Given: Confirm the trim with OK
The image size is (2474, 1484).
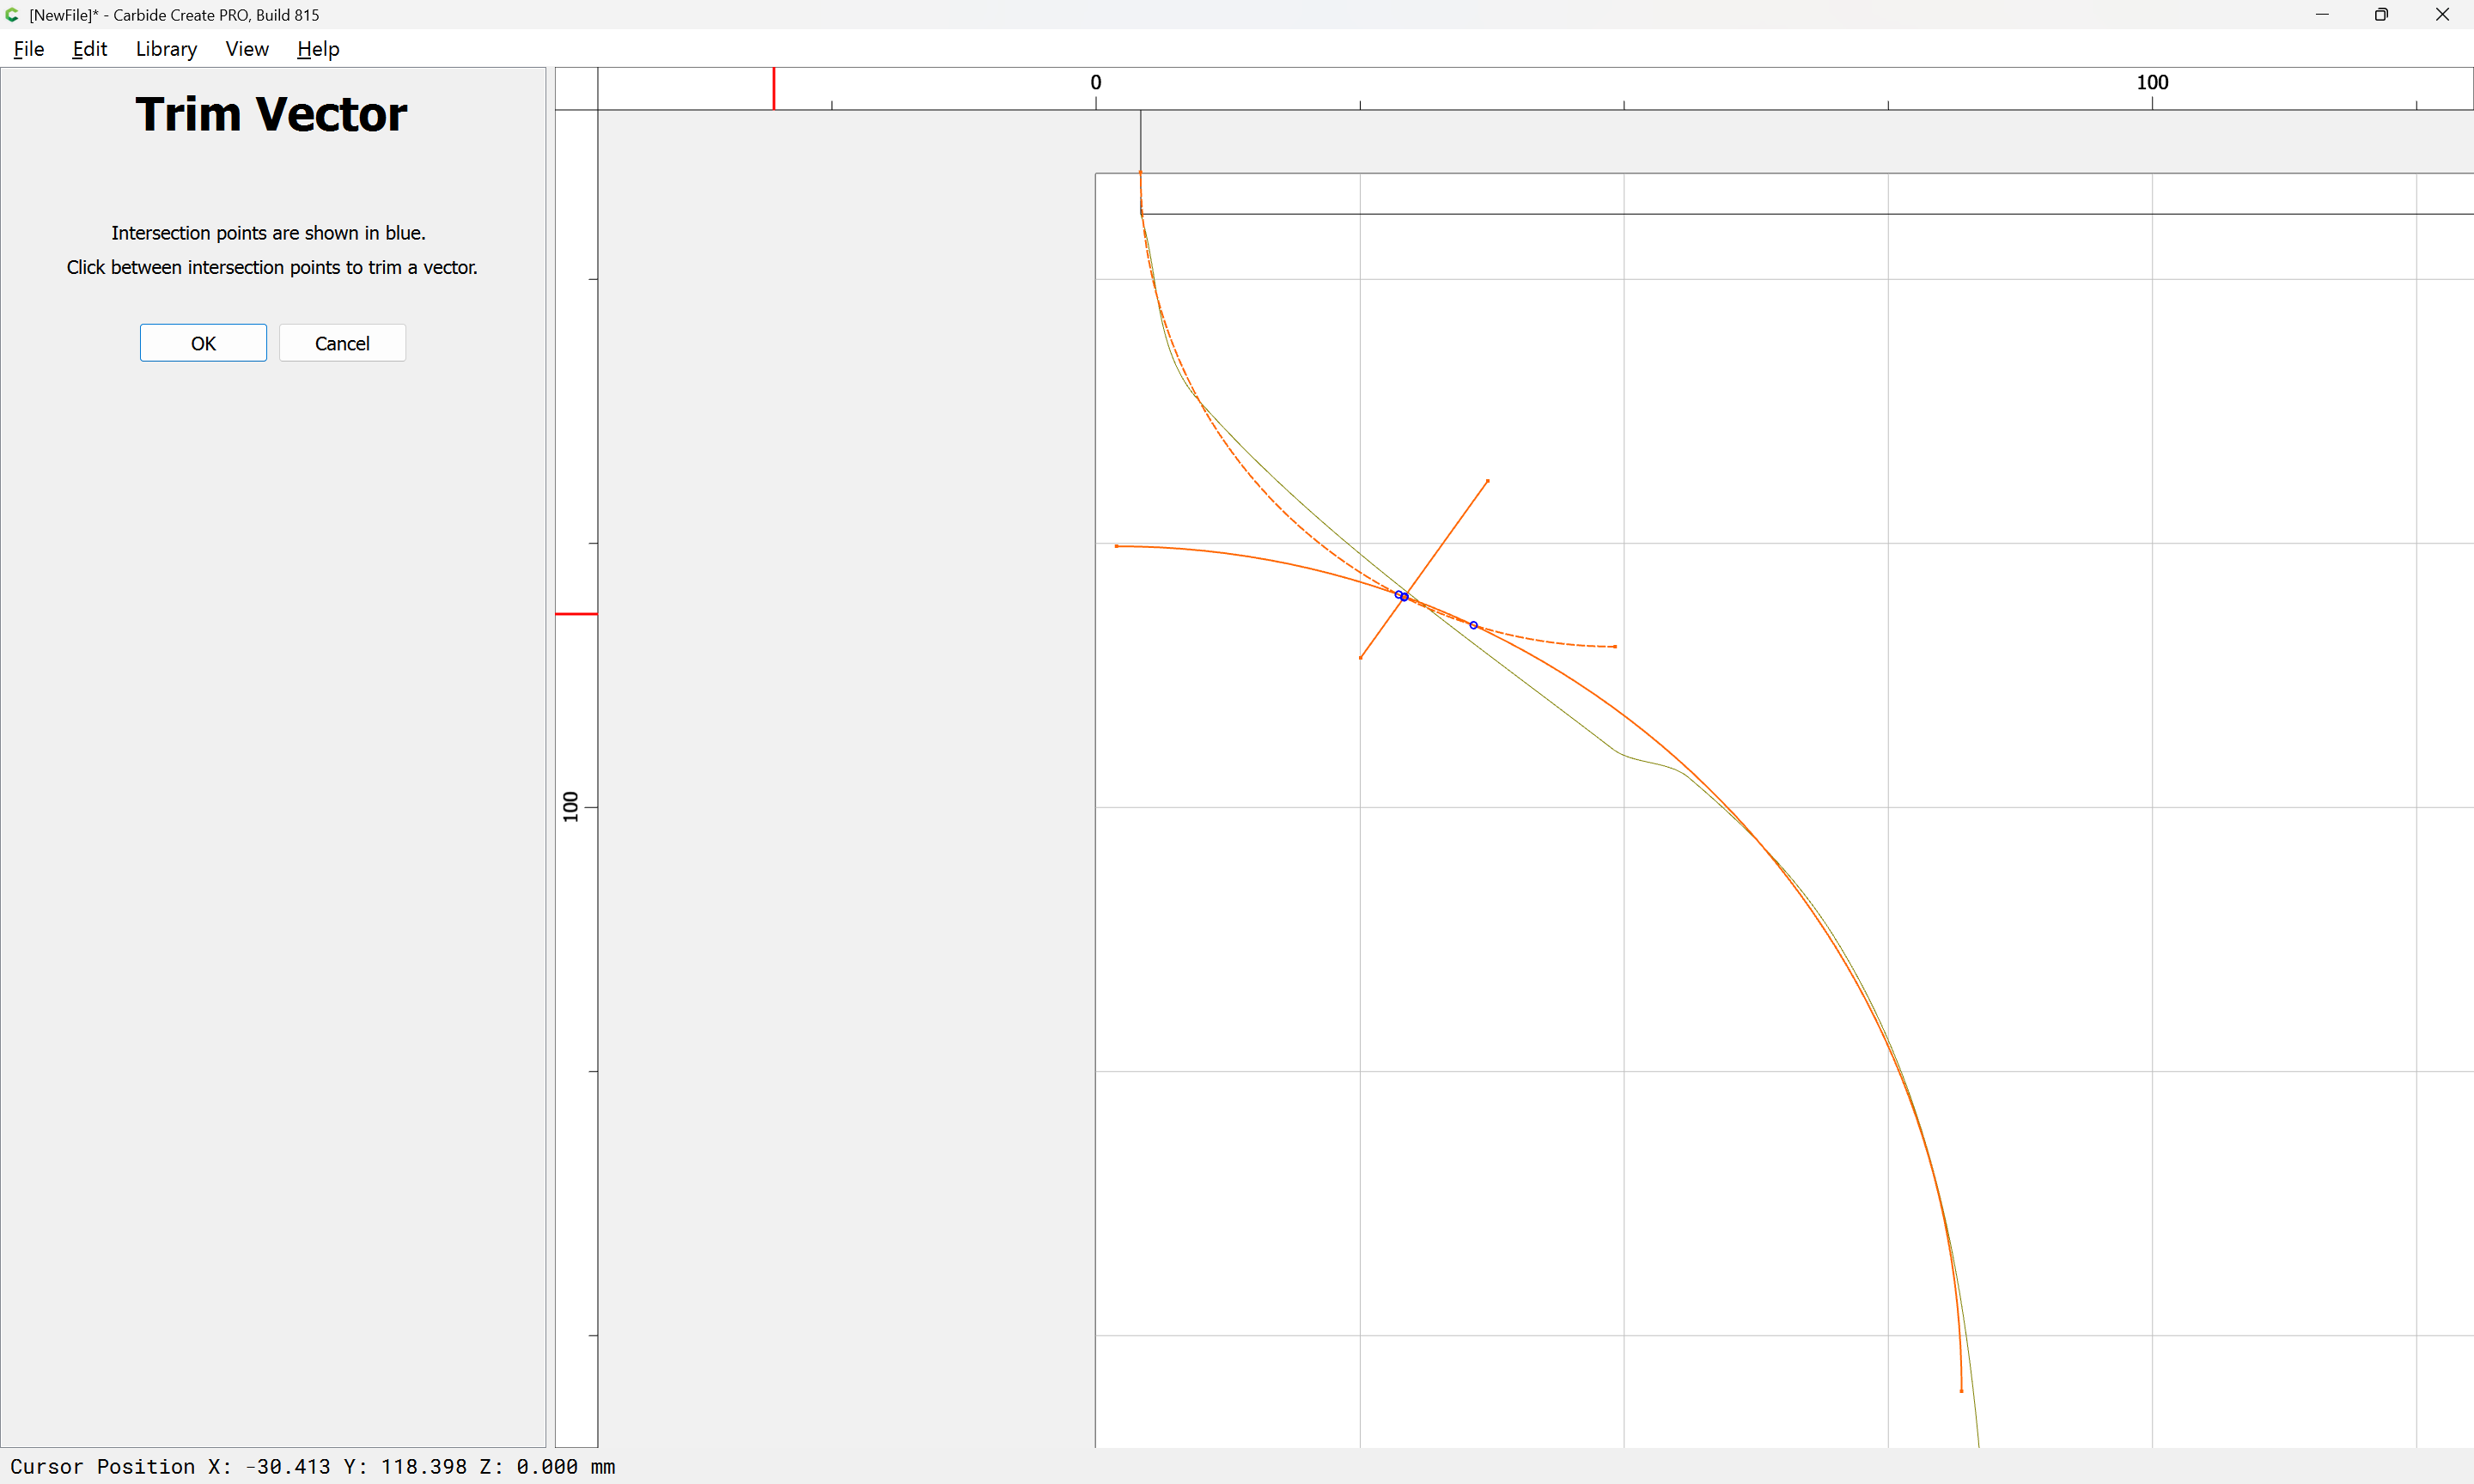Looking at the screenshot, I should pos(203,343).
